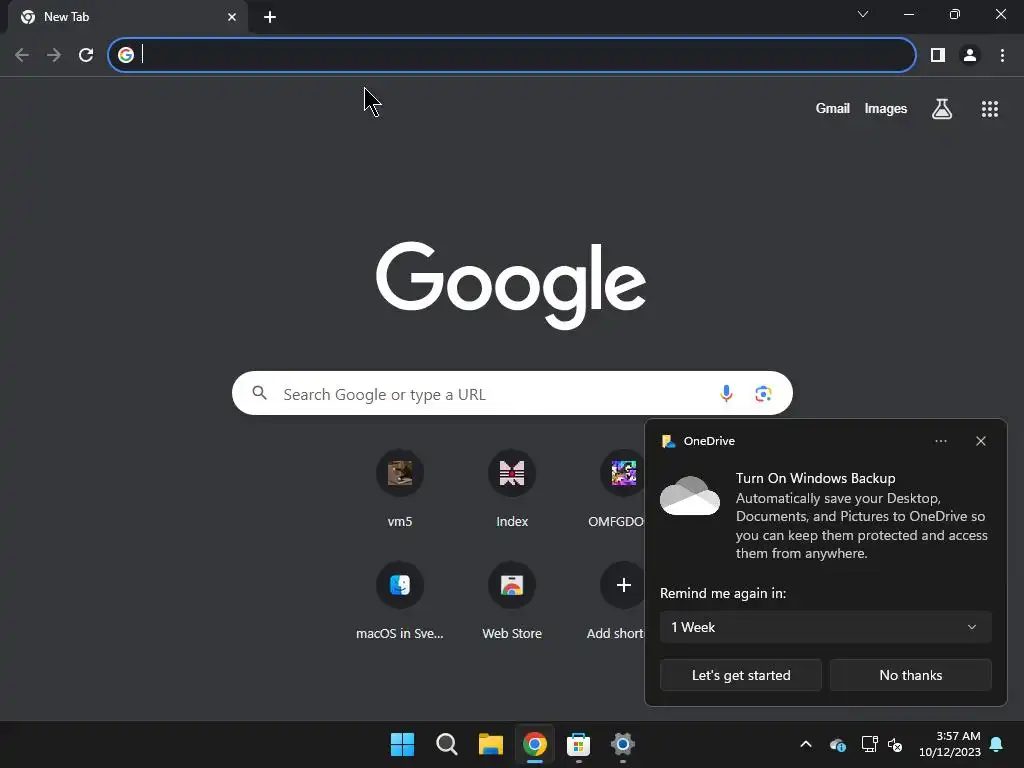The width and height of the screenshot is (1024, 768).
Task: Expand the Remind me again dropdown
Action: coord(825,627)
